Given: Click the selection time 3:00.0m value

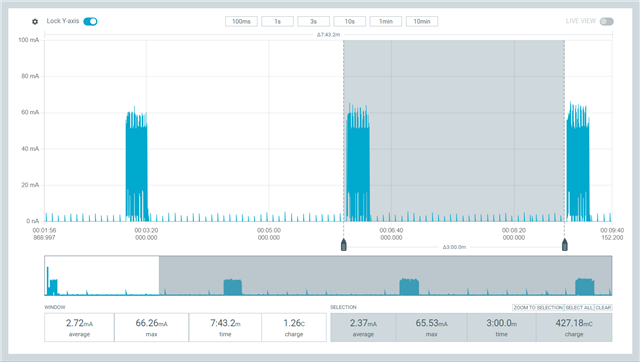Looking at the screenshot, I should coord(502,323).
